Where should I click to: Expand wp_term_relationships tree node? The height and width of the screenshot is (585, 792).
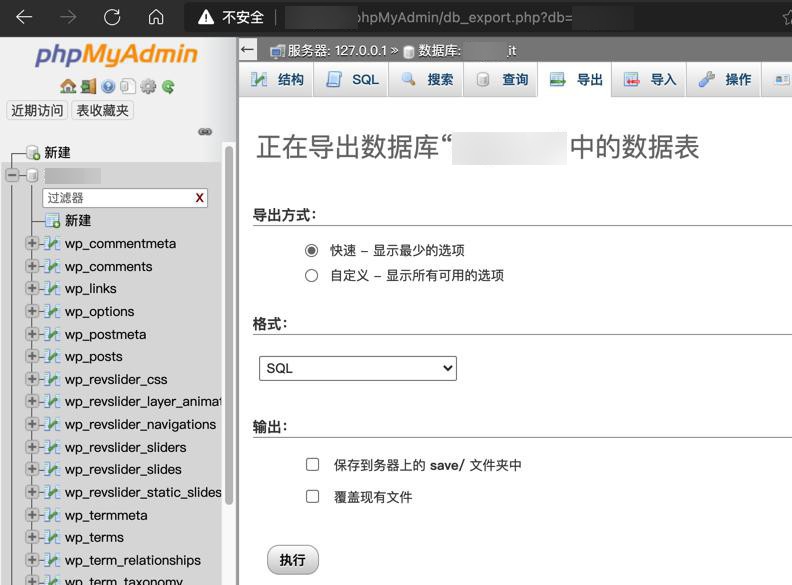click(32, 560)
